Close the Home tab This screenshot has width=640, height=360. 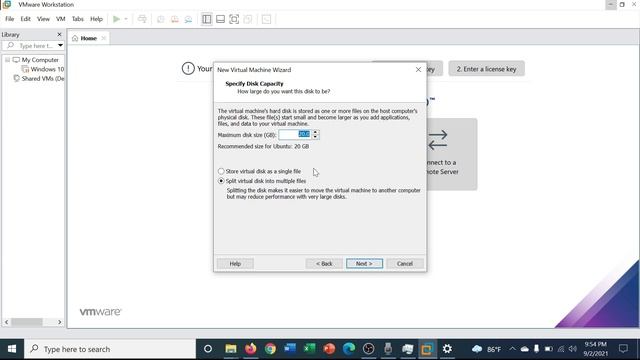click(x=104, y=38)
